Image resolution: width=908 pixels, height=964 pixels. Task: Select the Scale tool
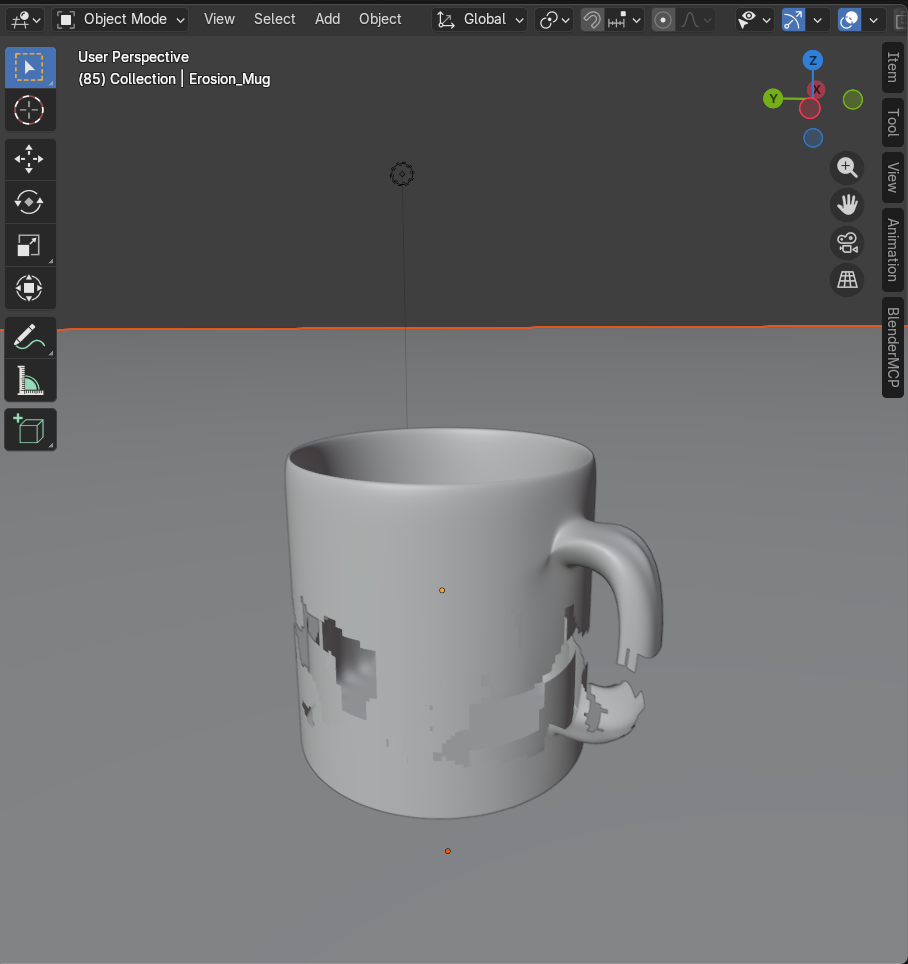(30, 244)
